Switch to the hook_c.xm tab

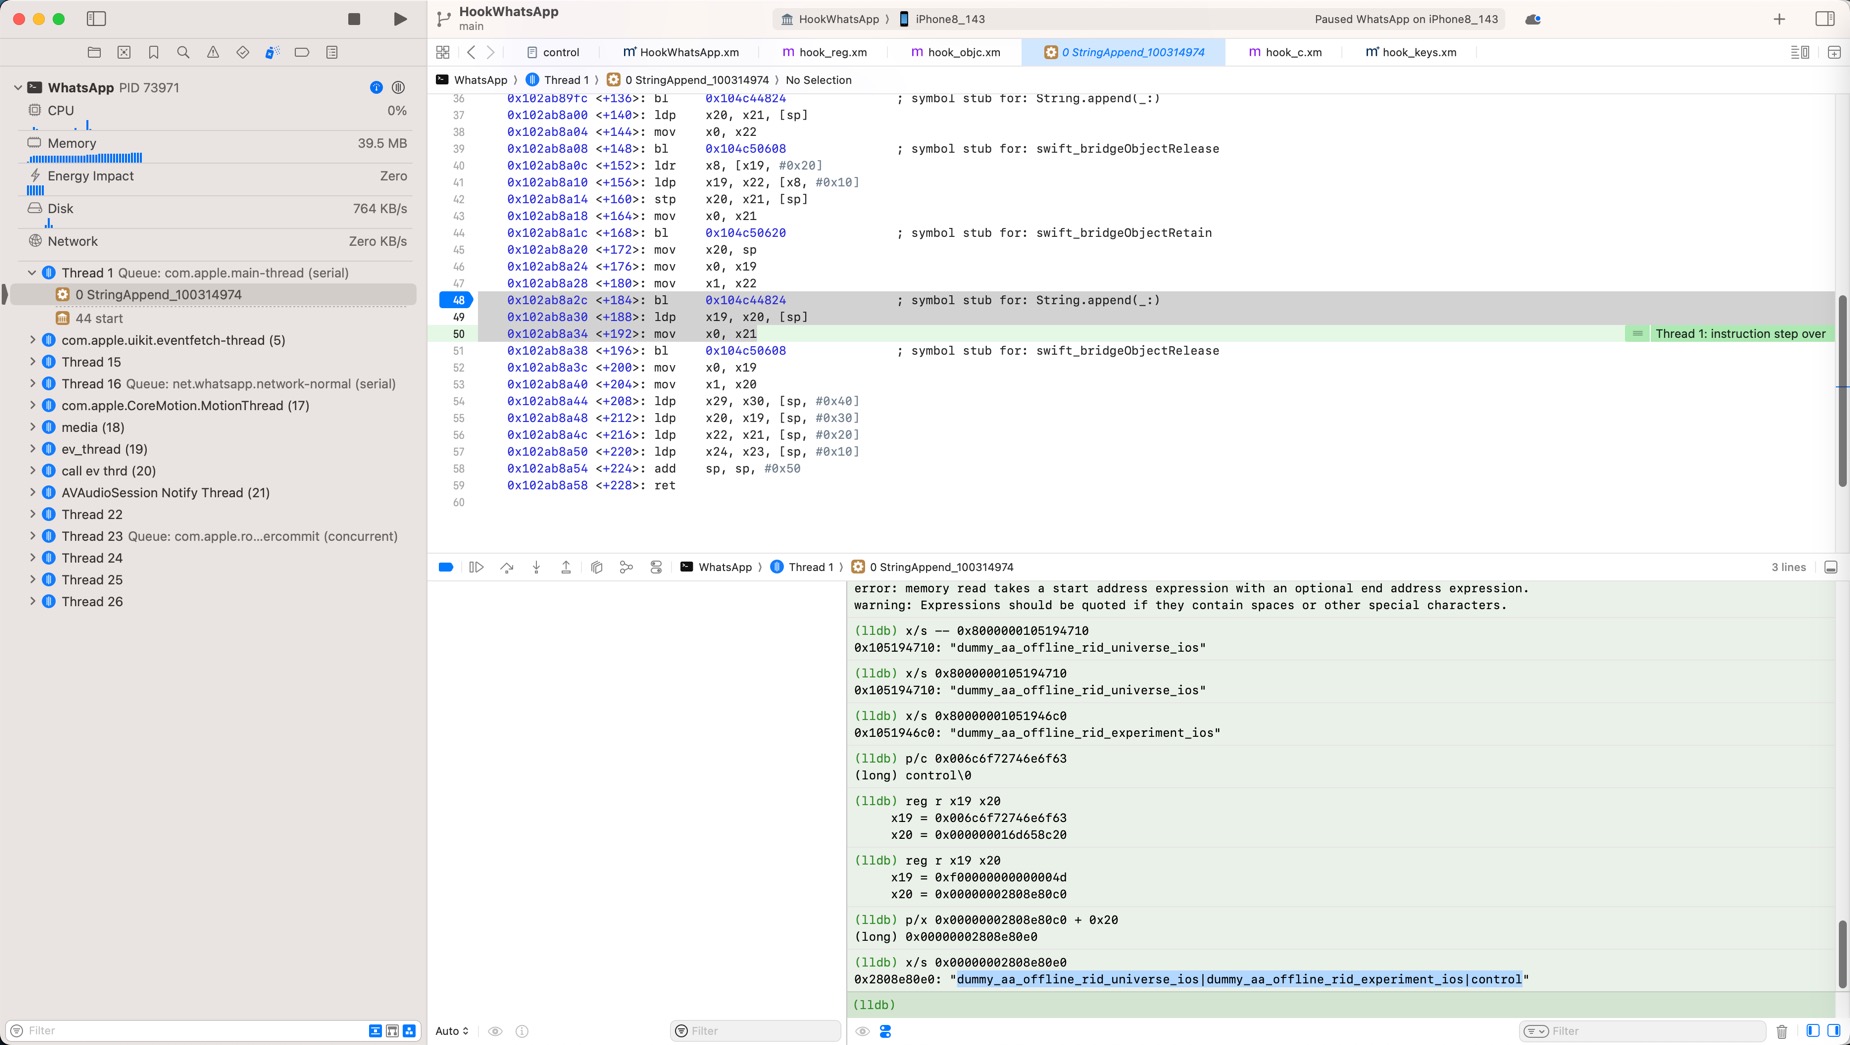tap(1285, 52)
